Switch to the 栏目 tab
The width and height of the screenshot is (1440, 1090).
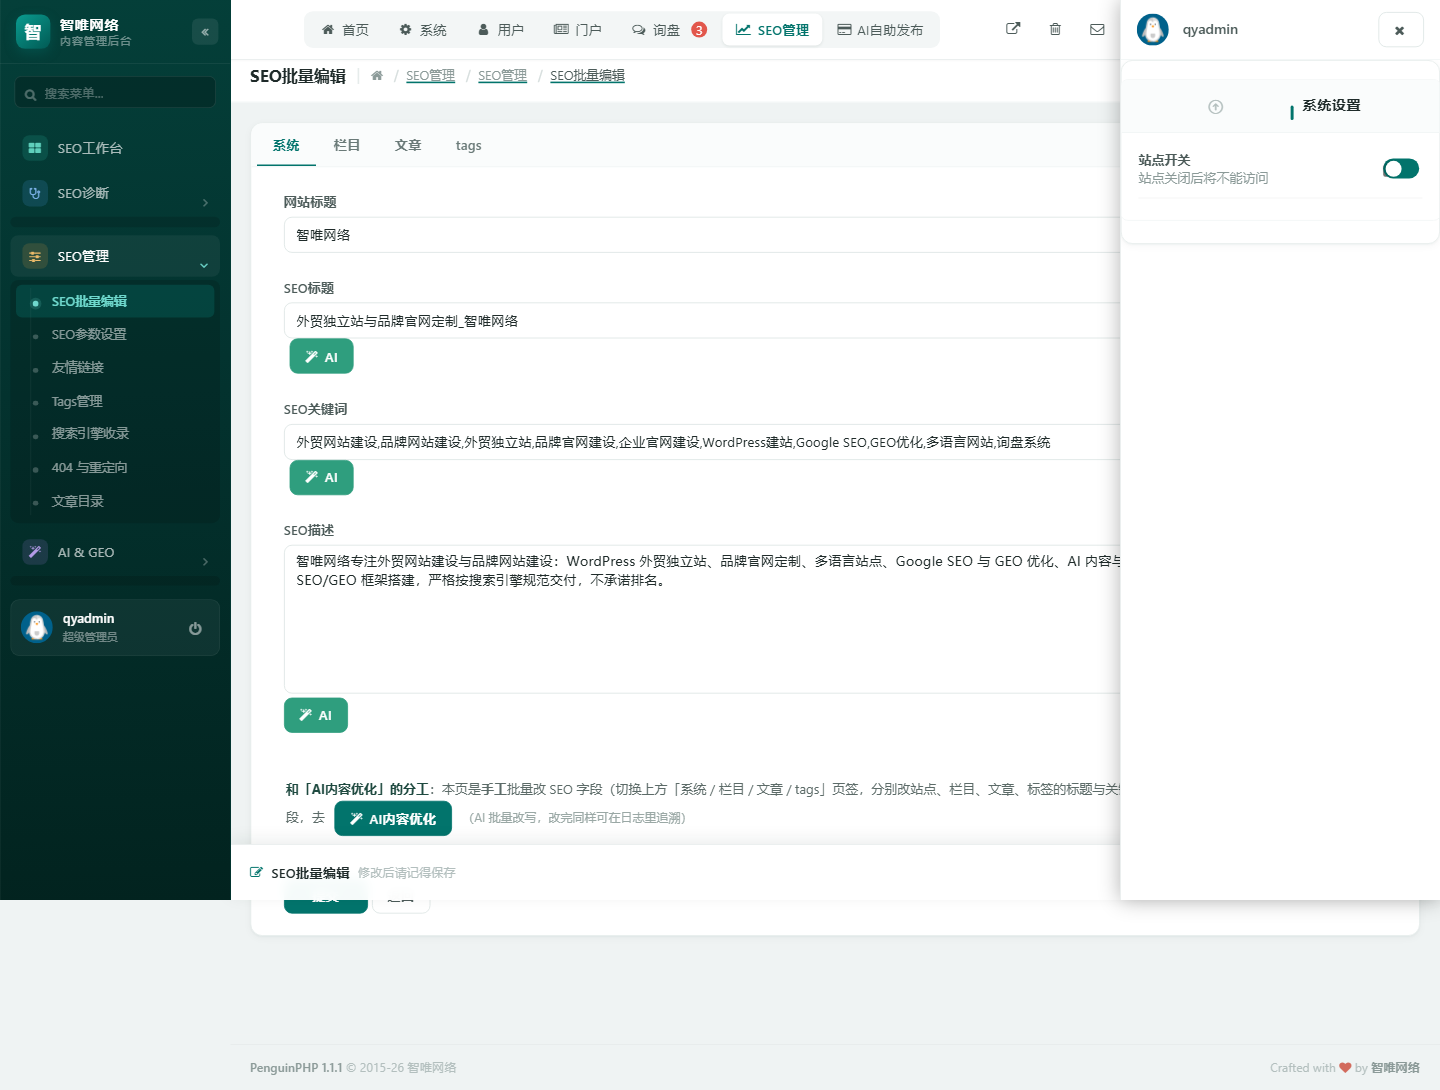pos(347,146)
